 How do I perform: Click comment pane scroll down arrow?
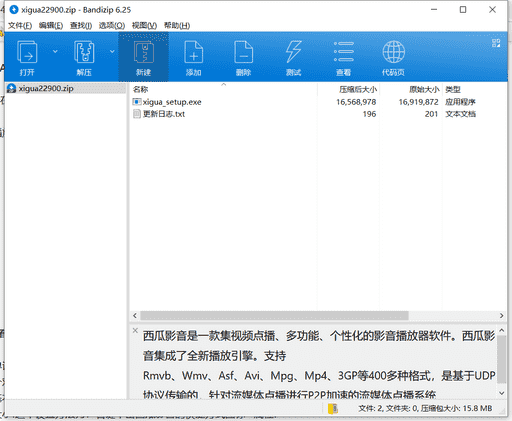(x=502, y=393)
